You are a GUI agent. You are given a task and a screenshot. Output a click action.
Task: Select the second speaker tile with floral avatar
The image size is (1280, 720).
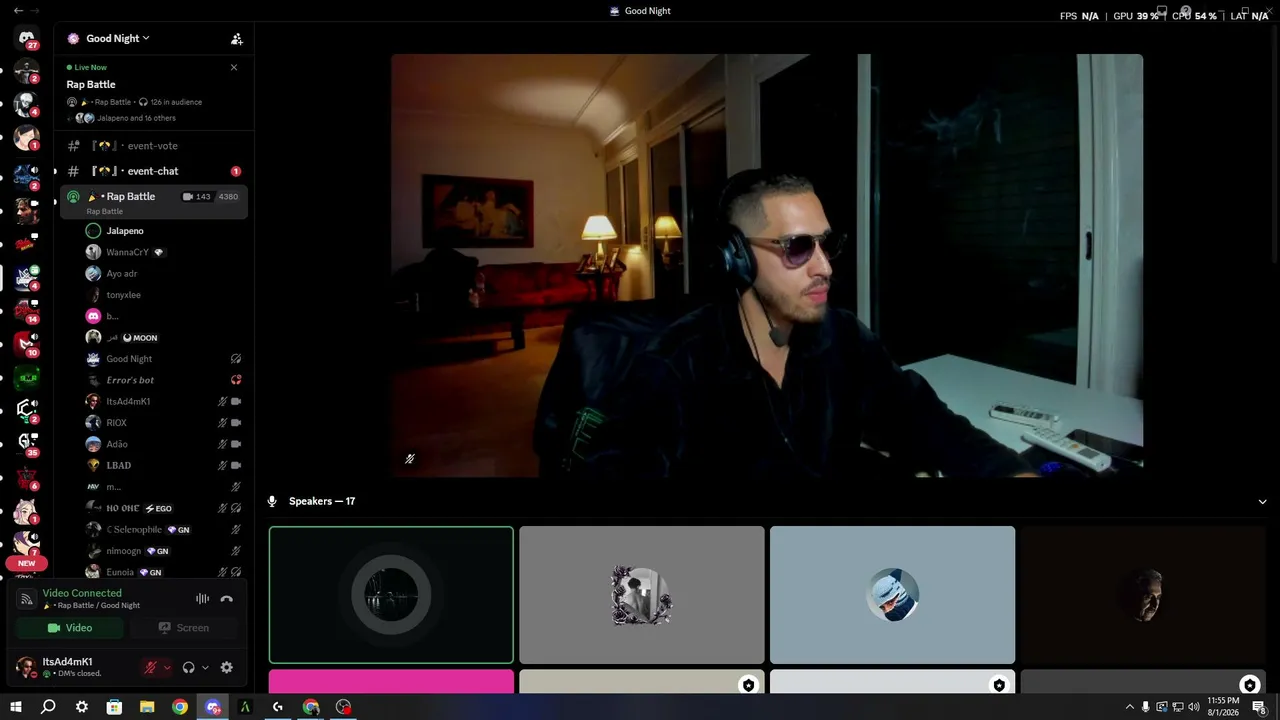click(x=642, y=595)
